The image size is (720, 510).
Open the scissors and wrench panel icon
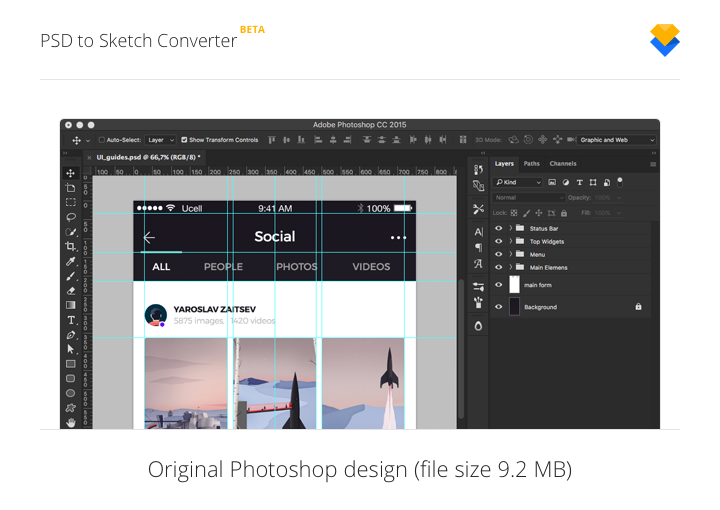[478, 209]
